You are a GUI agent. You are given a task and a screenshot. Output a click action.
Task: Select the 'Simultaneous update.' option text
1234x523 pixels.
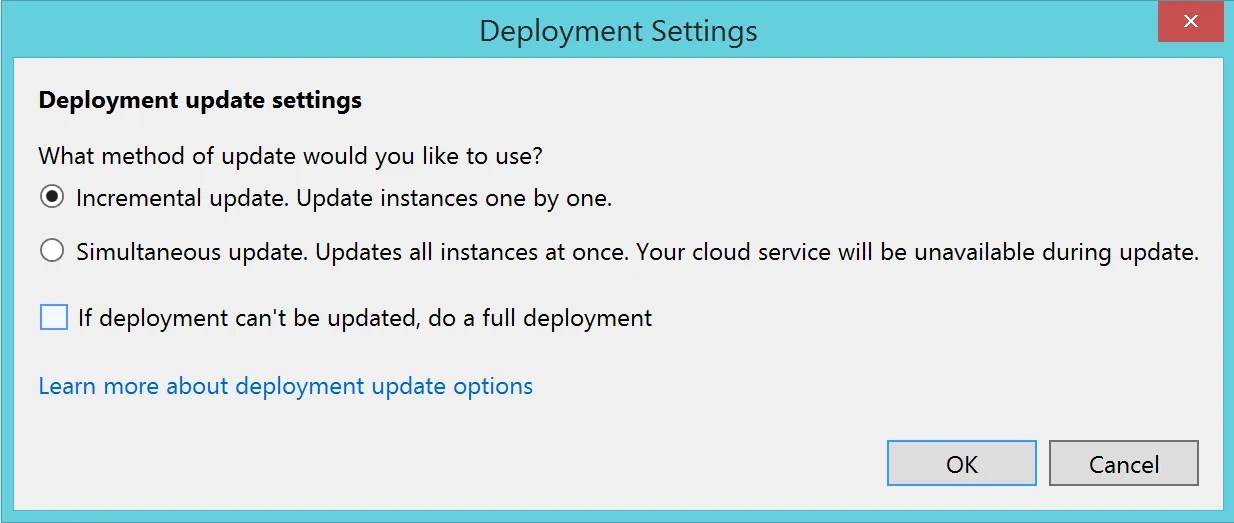pos(193,252)
